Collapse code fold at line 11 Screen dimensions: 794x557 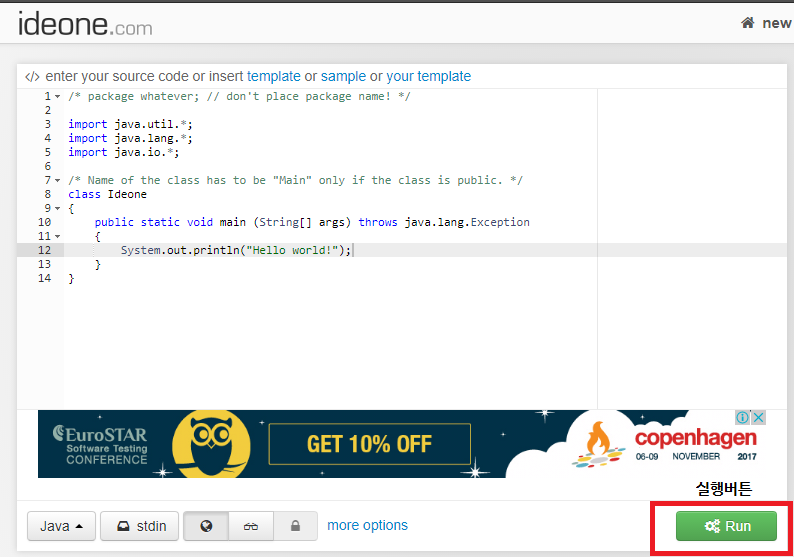tap(57, 236)
